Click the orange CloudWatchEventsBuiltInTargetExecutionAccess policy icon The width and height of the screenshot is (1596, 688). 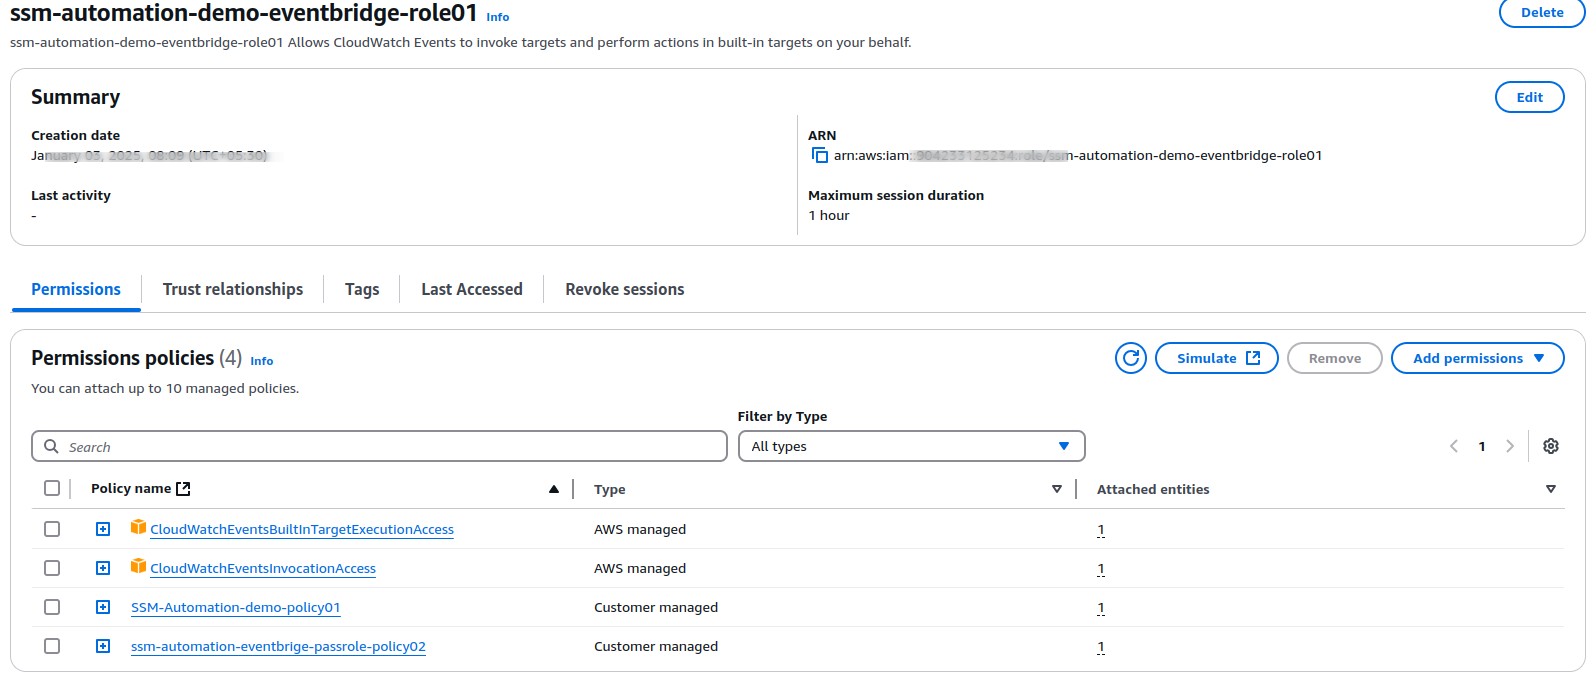pos(138,528)
